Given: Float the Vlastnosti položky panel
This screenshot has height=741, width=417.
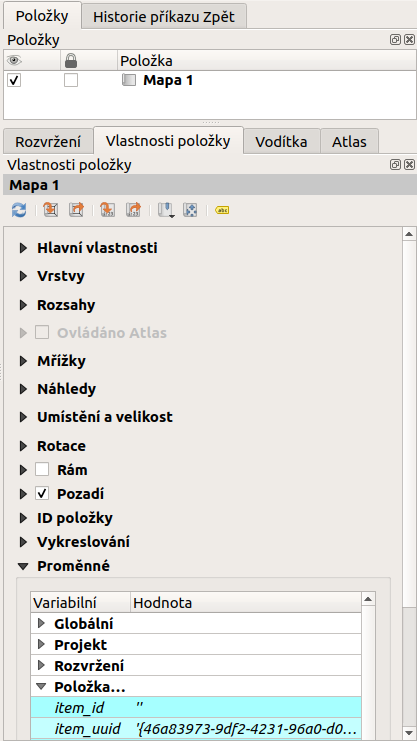Looking at the screenshot, I should pos(395,164).
